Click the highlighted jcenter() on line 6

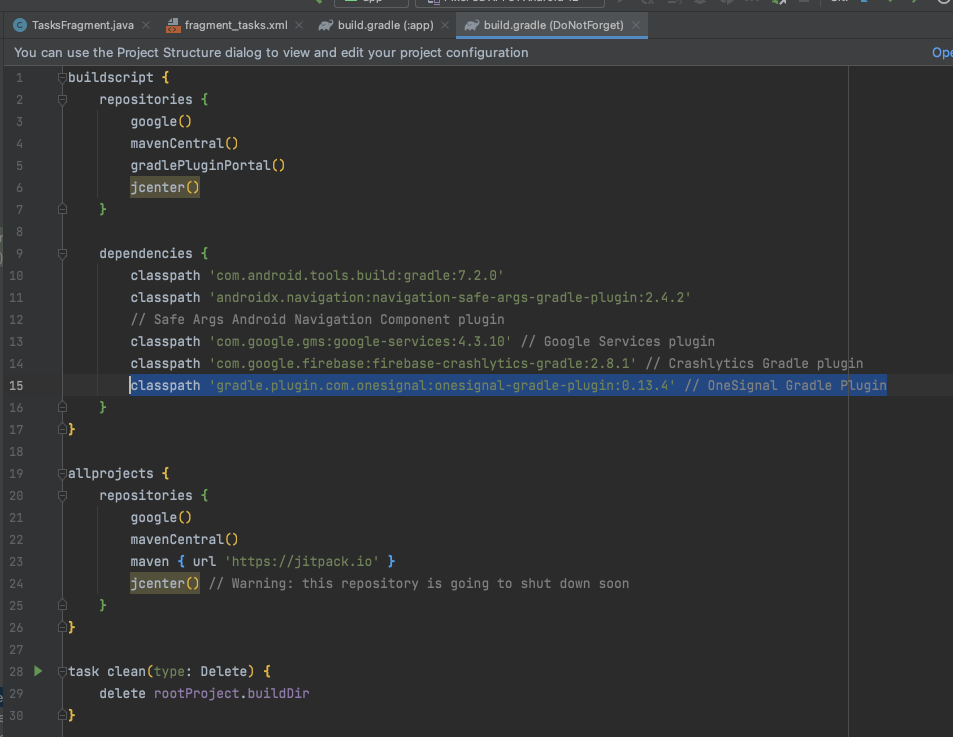coord(165,187)
